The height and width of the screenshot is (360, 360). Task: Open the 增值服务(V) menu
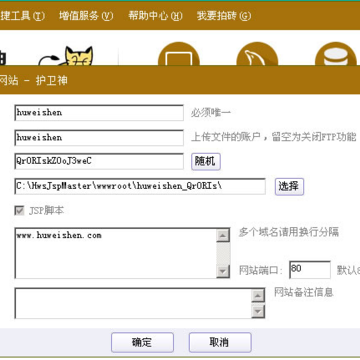(x=86, y=16)
